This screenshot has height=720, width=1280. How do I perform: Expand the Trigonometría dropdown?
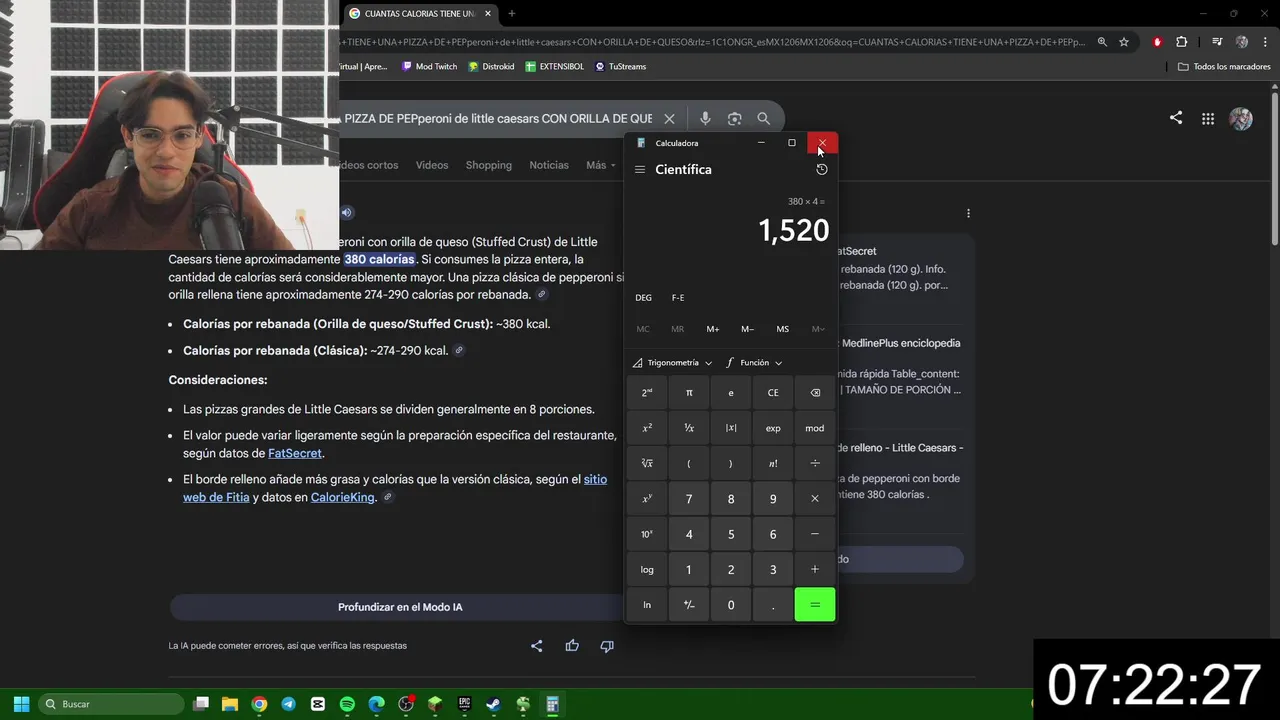[672, 363]
